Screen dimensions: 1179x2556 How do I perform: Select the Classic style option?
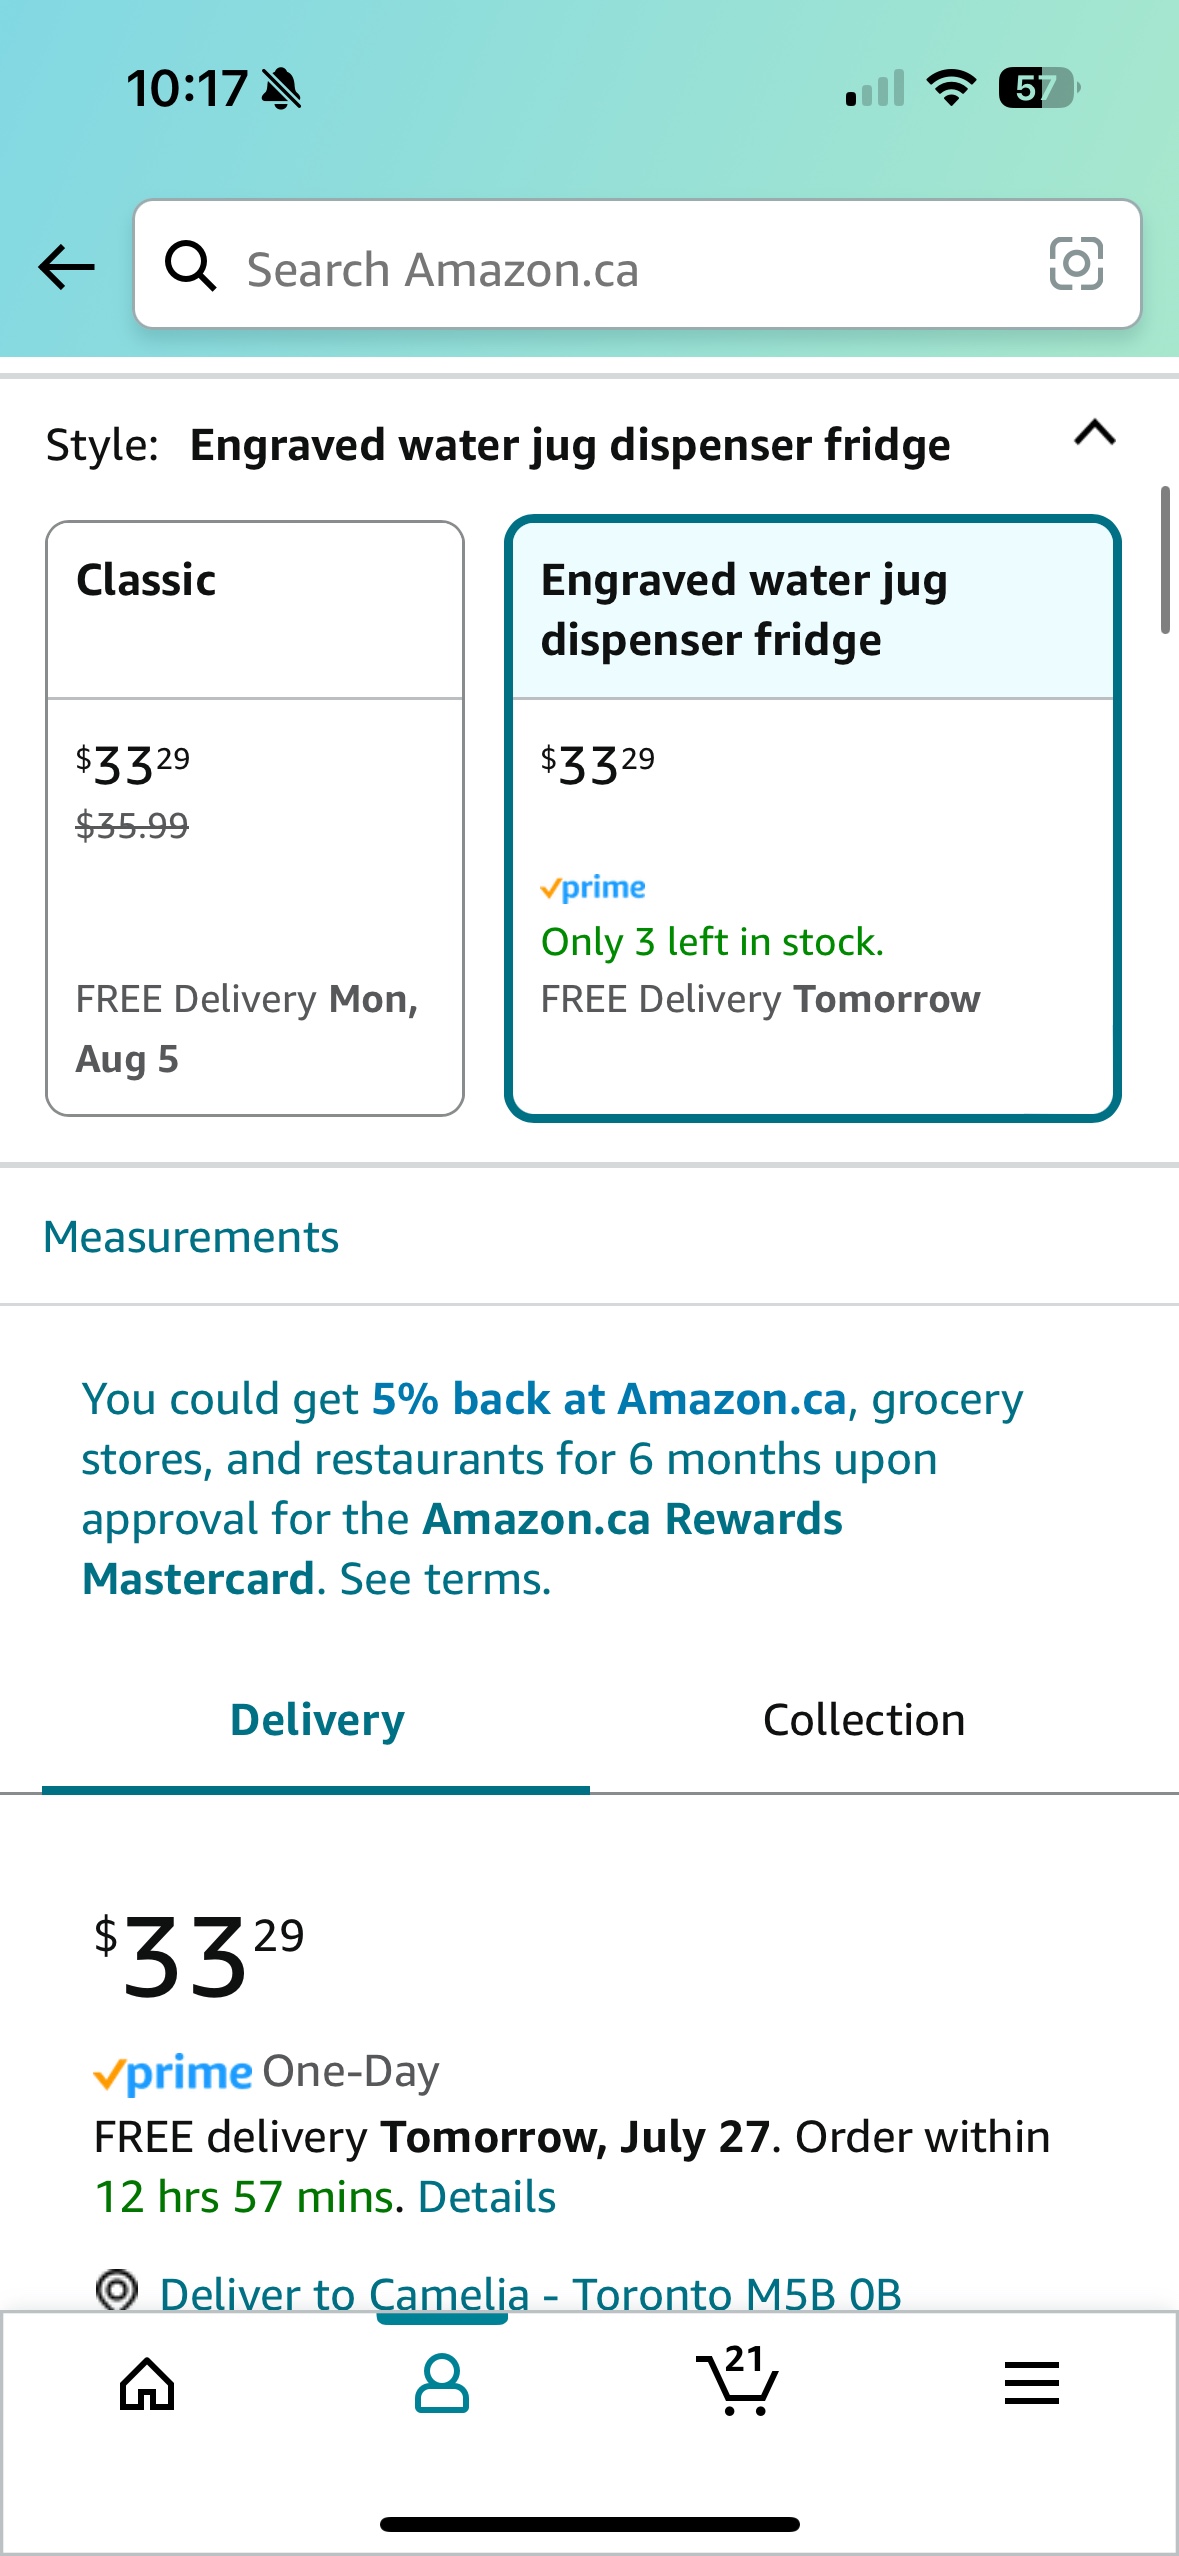click(255, 818)
